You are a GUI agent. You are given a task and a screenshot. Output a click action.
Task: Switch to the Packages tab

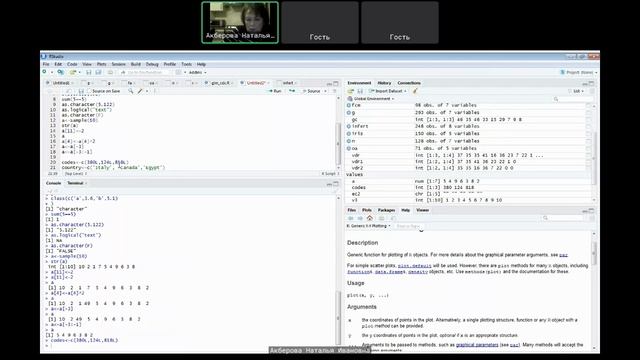(386, 210)
